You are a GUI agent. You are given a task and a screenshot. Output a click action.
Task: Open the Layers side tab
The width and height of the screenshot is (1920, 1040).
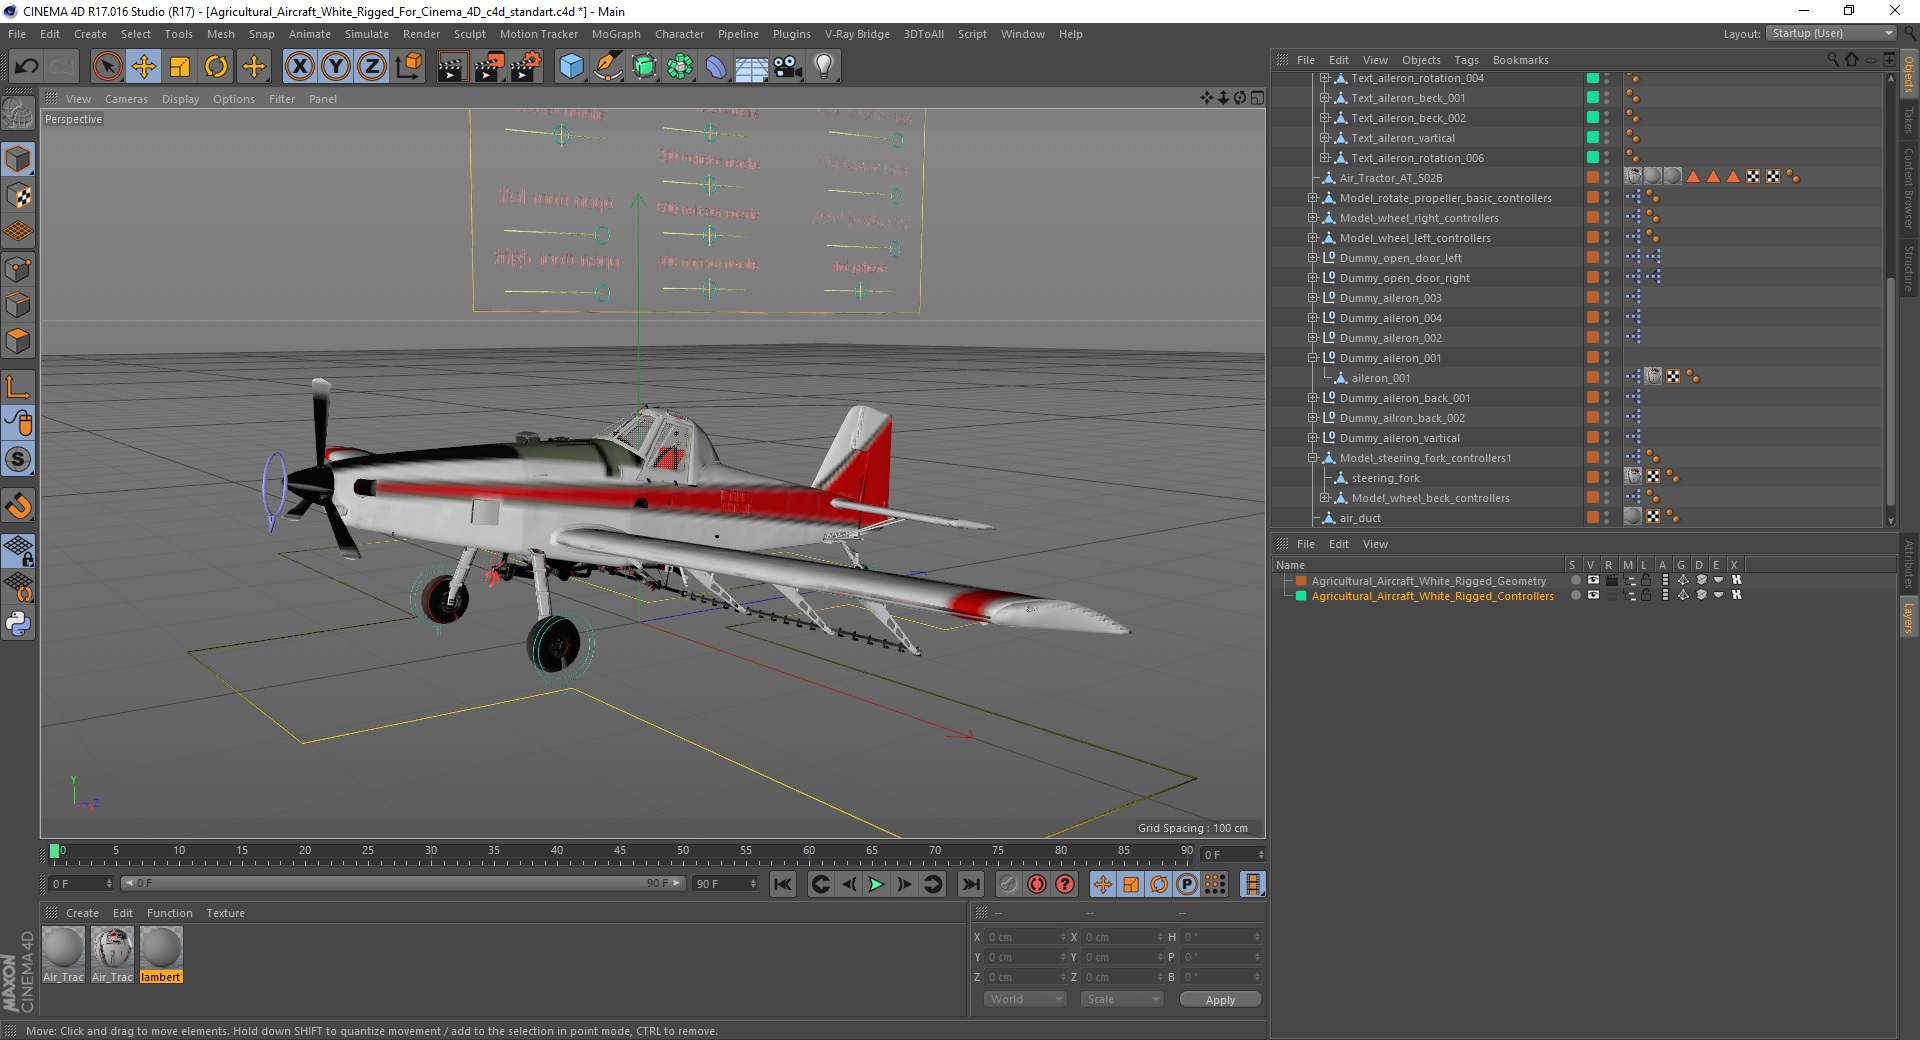tap(1908, 617)
